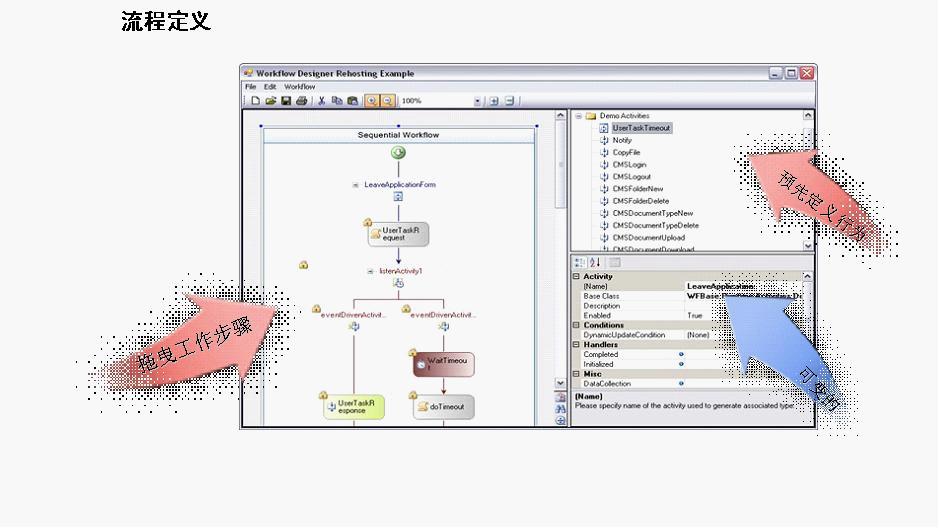The image size is (939, 528).
Task: Collapse the Conditions property category
Action: point(576,325)
